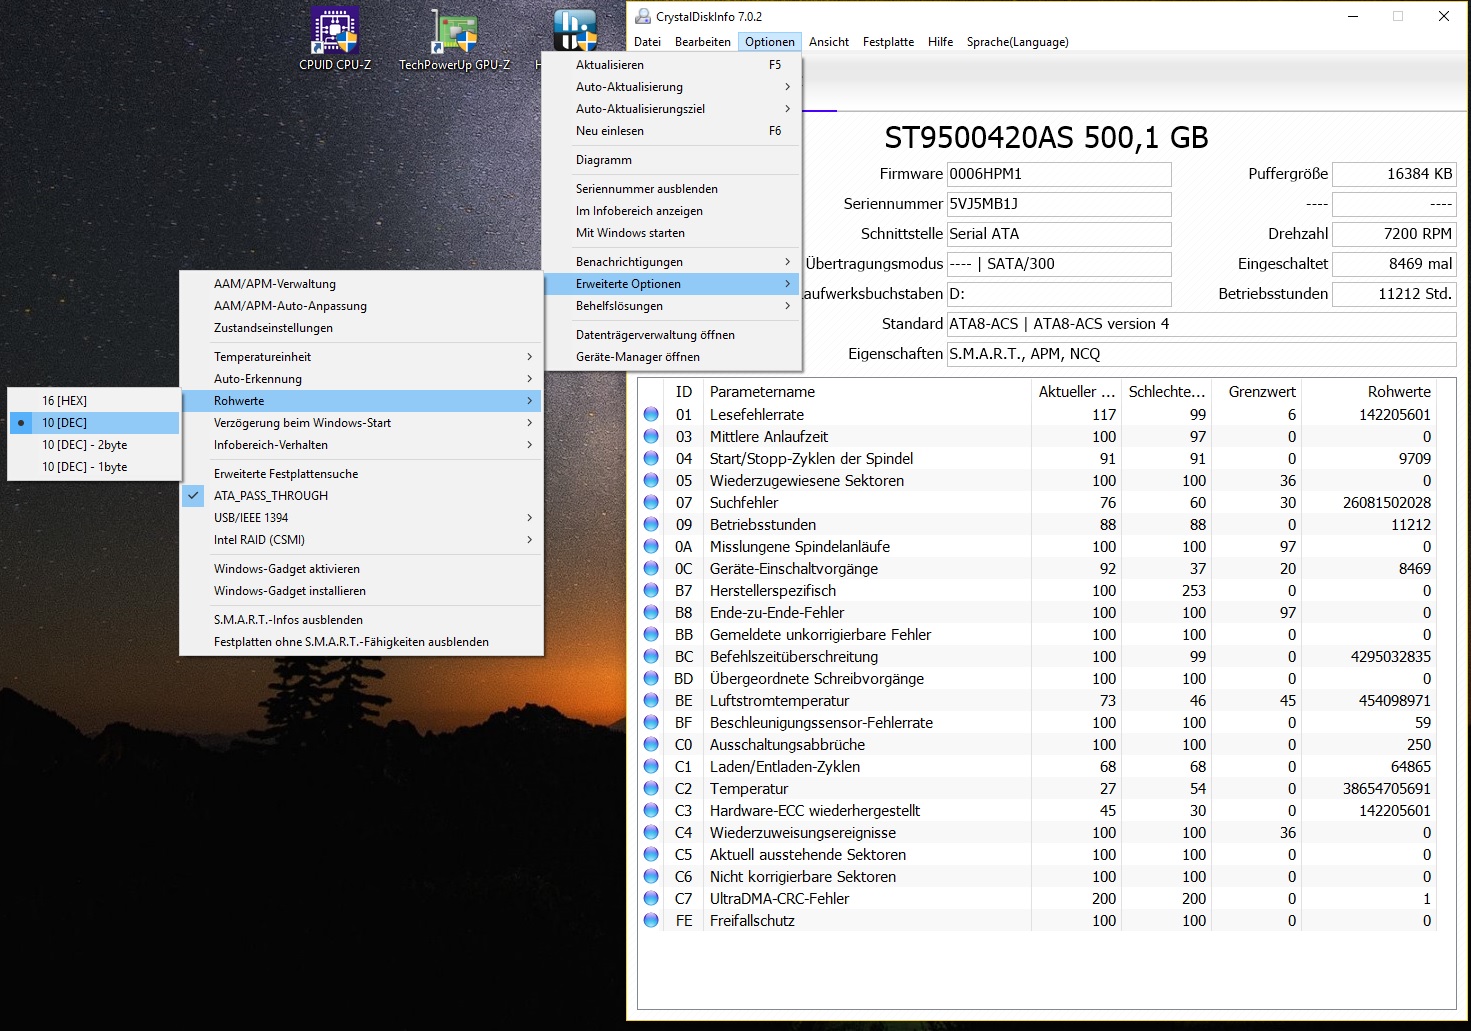Screen dimensions: 1471x1031
Task: Click the Parametername column header
Action: [x=866, y=392]
